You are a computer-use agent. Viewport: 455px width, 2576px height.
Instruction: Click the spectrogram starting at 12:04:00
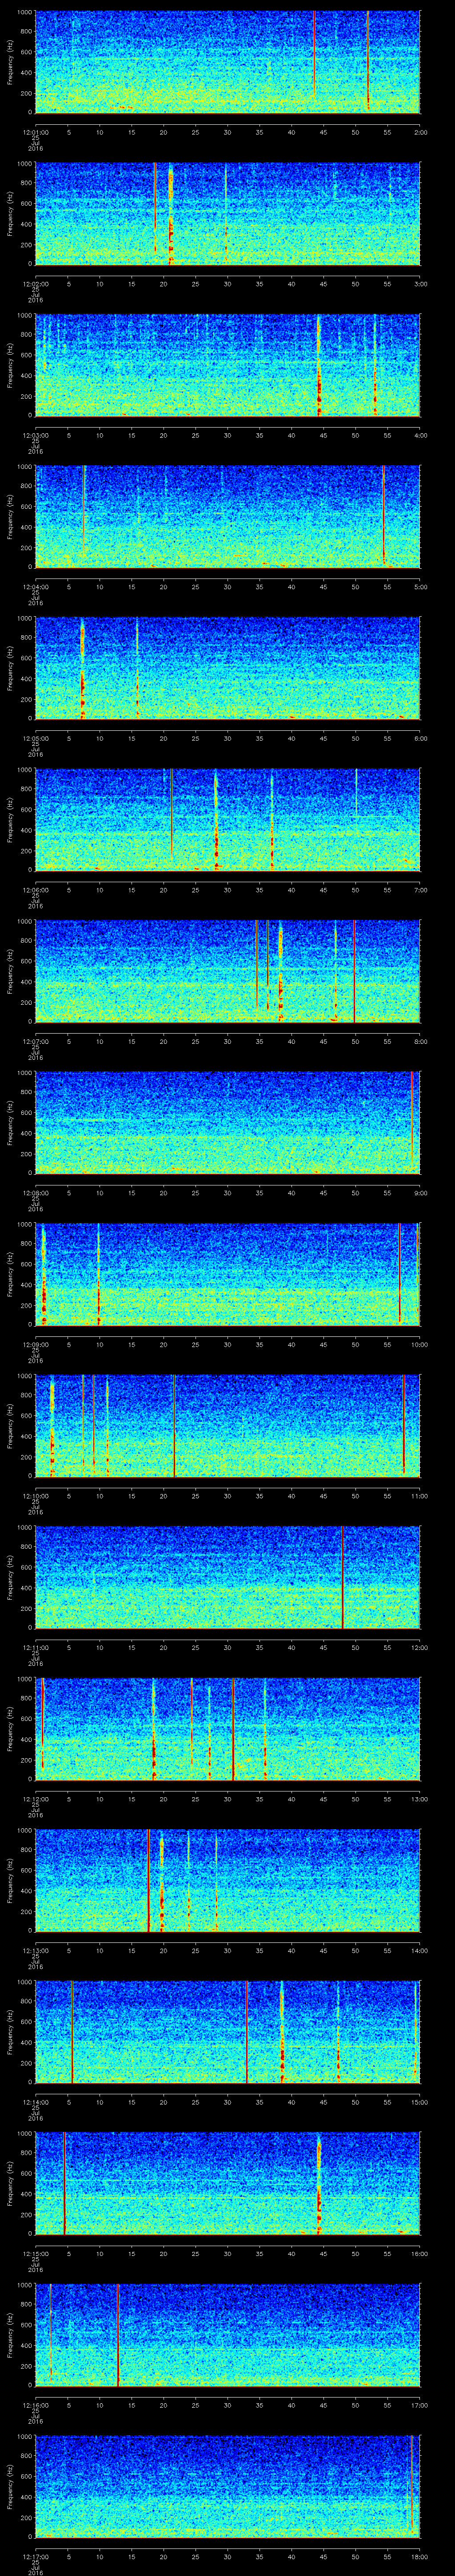point(228,516)
